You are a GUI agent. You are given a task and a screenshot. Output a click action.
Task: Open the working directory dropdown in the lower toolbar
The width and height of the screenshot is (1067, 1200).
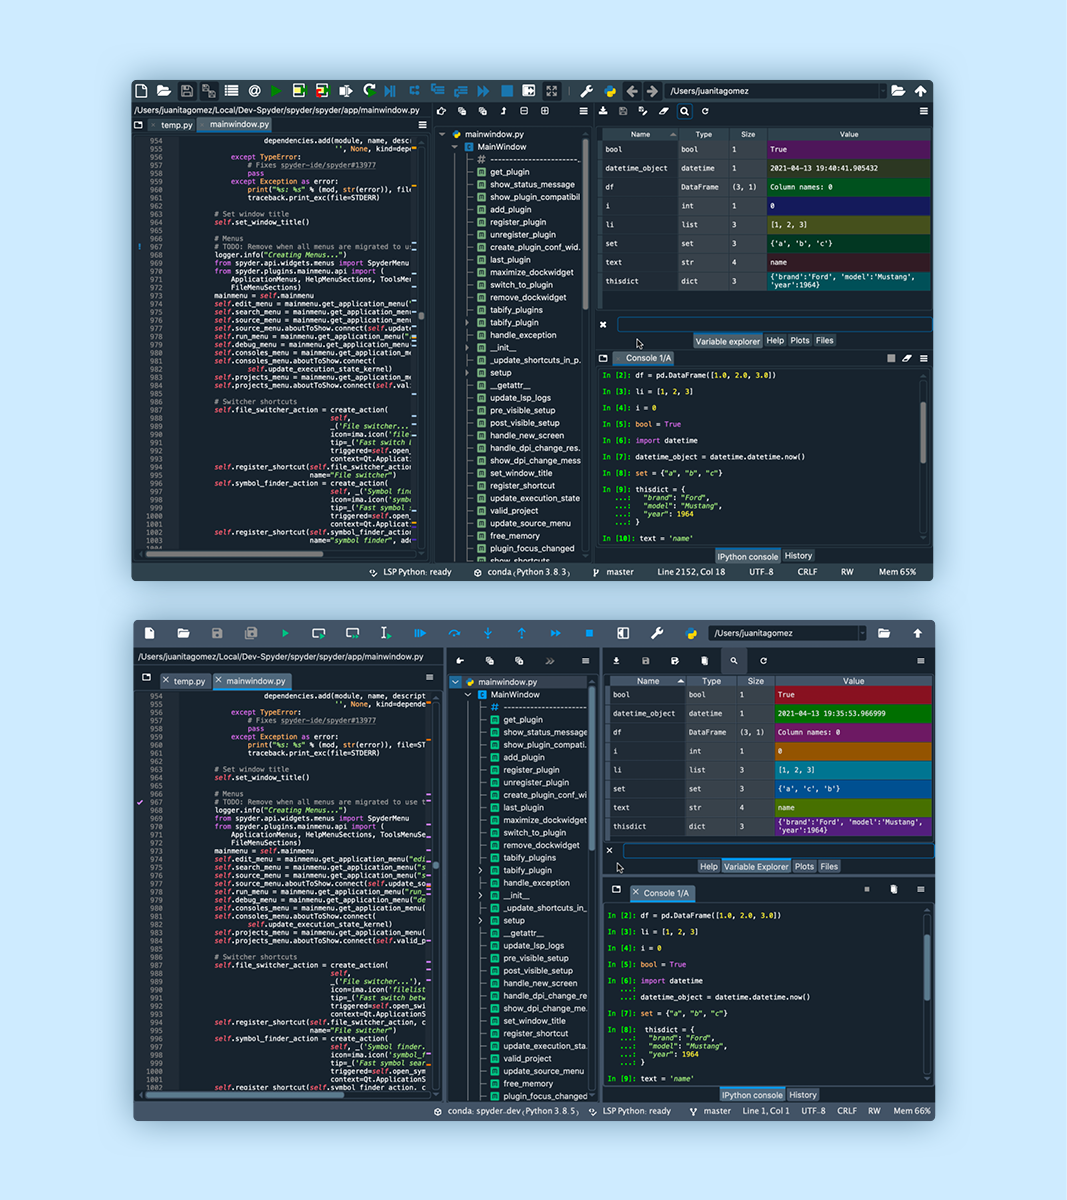[861, 633]
